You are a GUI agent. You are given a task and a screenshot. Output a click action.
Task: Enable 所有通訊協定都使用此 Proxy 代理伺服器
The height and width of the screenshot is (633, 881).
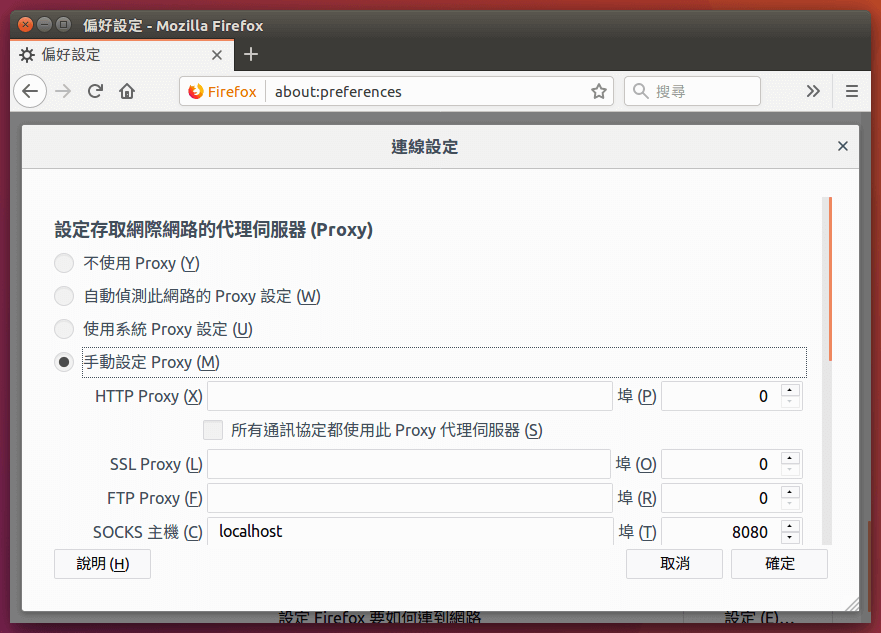click(212, 429)
